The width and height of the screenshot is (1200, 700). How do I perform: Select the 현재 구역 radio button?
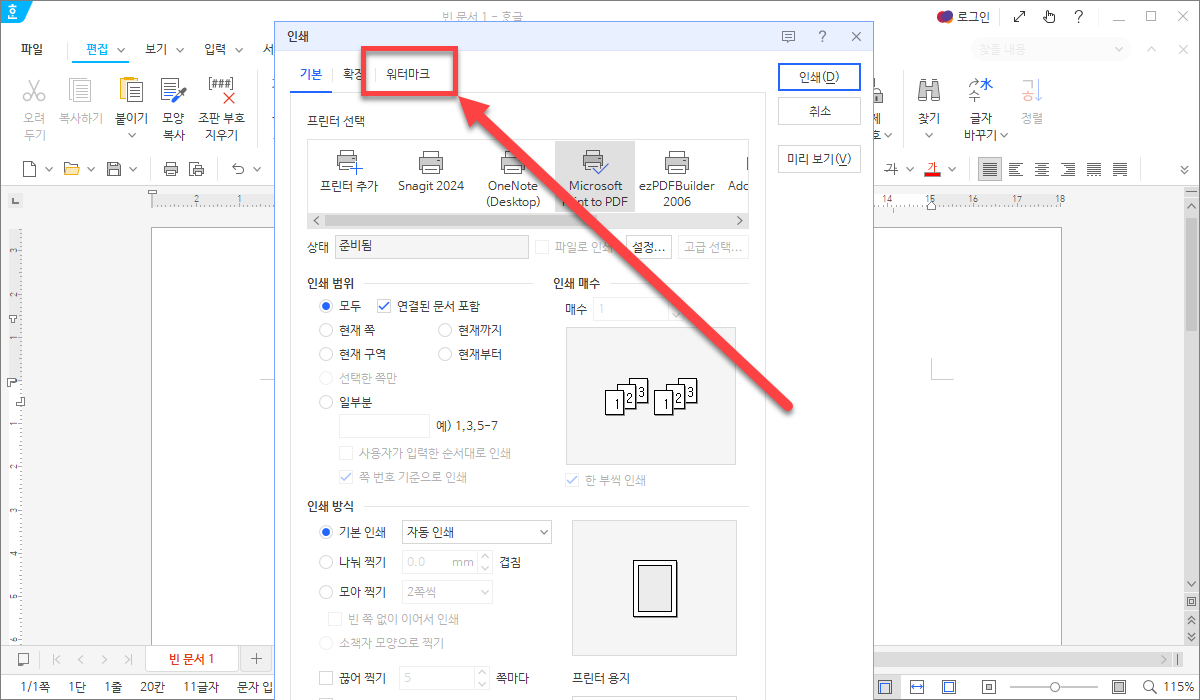point(326,354)
